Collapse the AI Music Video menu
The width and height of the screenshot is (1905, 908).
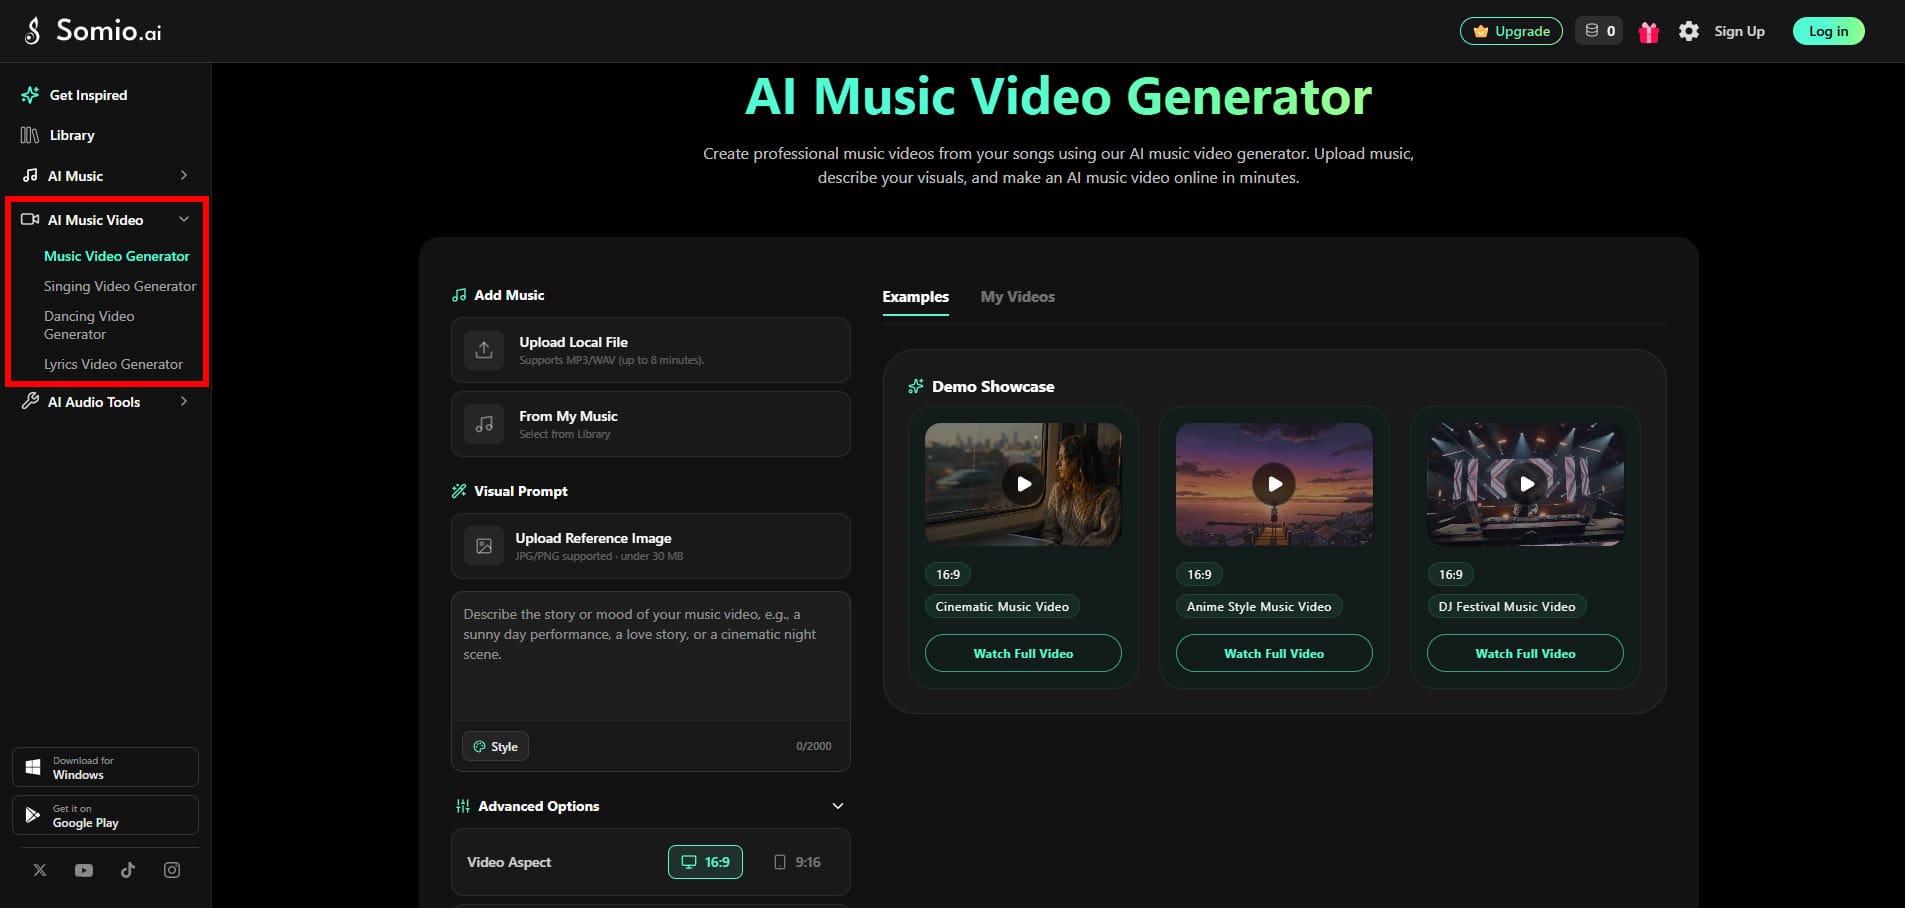click(105, 220)
